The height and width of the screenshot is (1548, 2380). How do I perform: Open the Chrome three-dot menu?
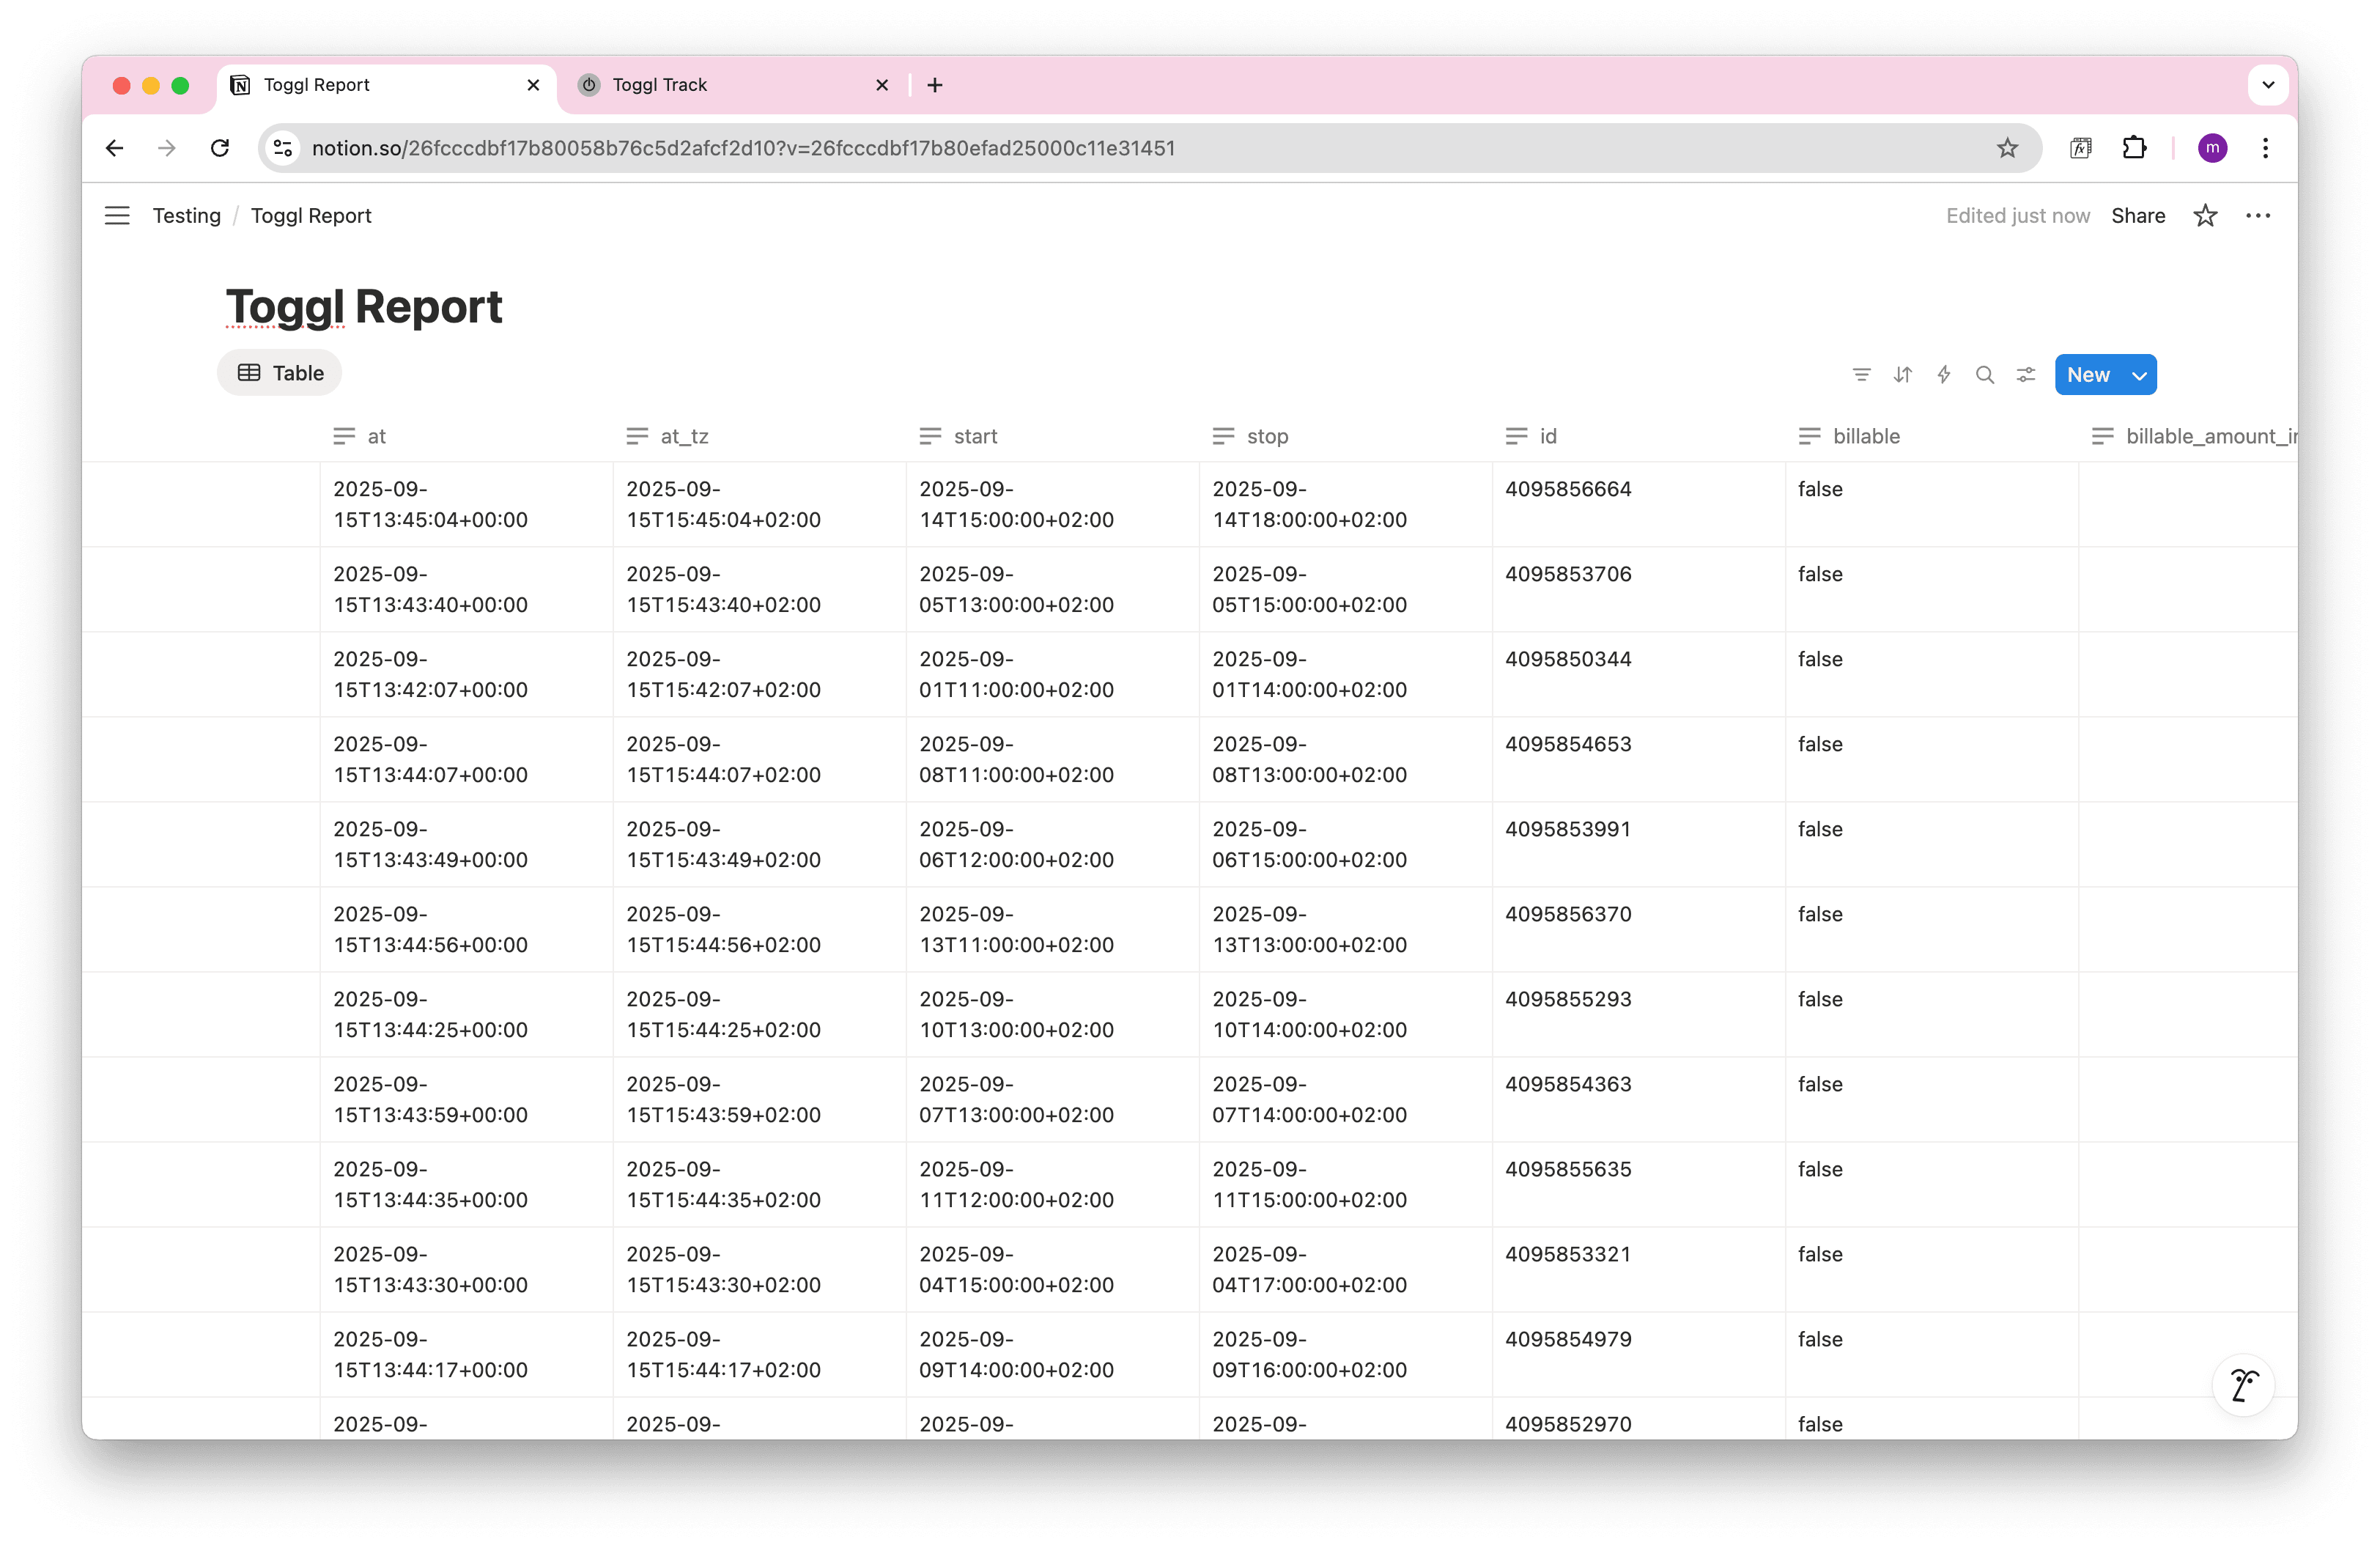point(2265,148)
